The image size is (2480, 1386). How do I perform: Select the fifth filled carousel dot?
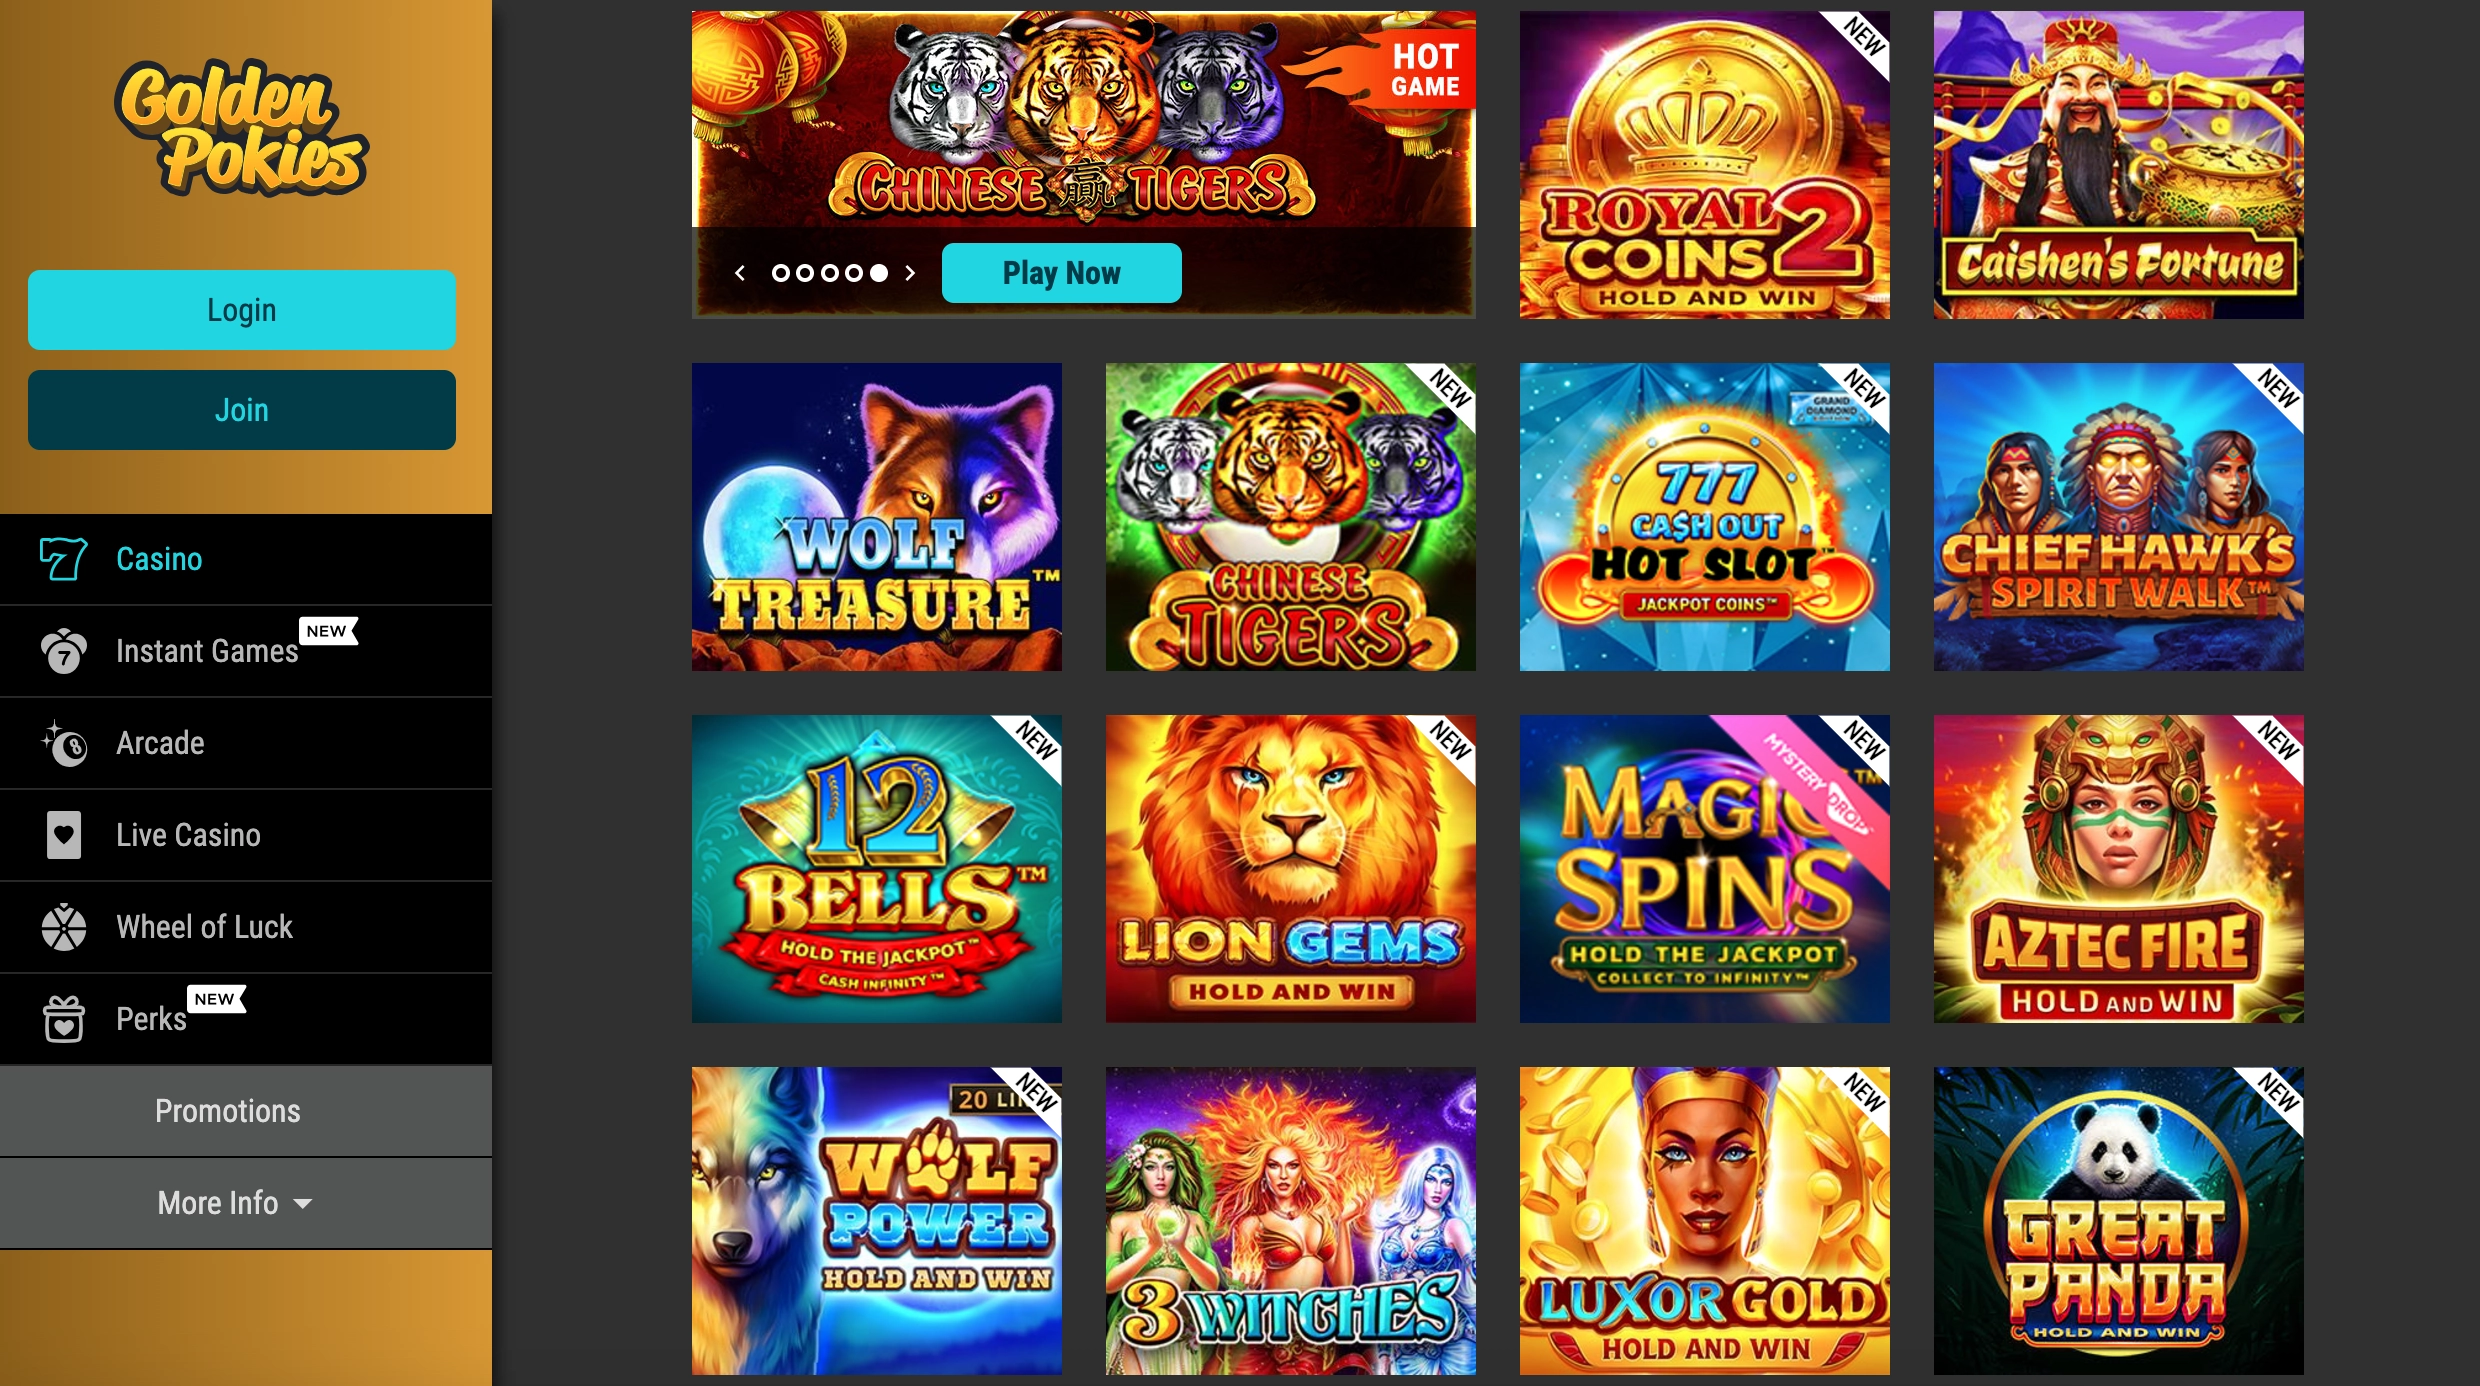pyautogui.click(x=879, y=273)
